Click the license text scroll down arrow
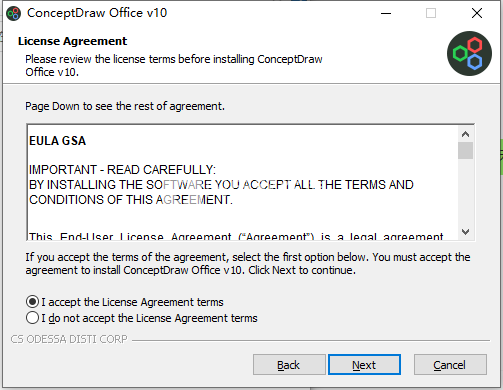The height and width of the screenshot is (390, 503). [465, 231]
